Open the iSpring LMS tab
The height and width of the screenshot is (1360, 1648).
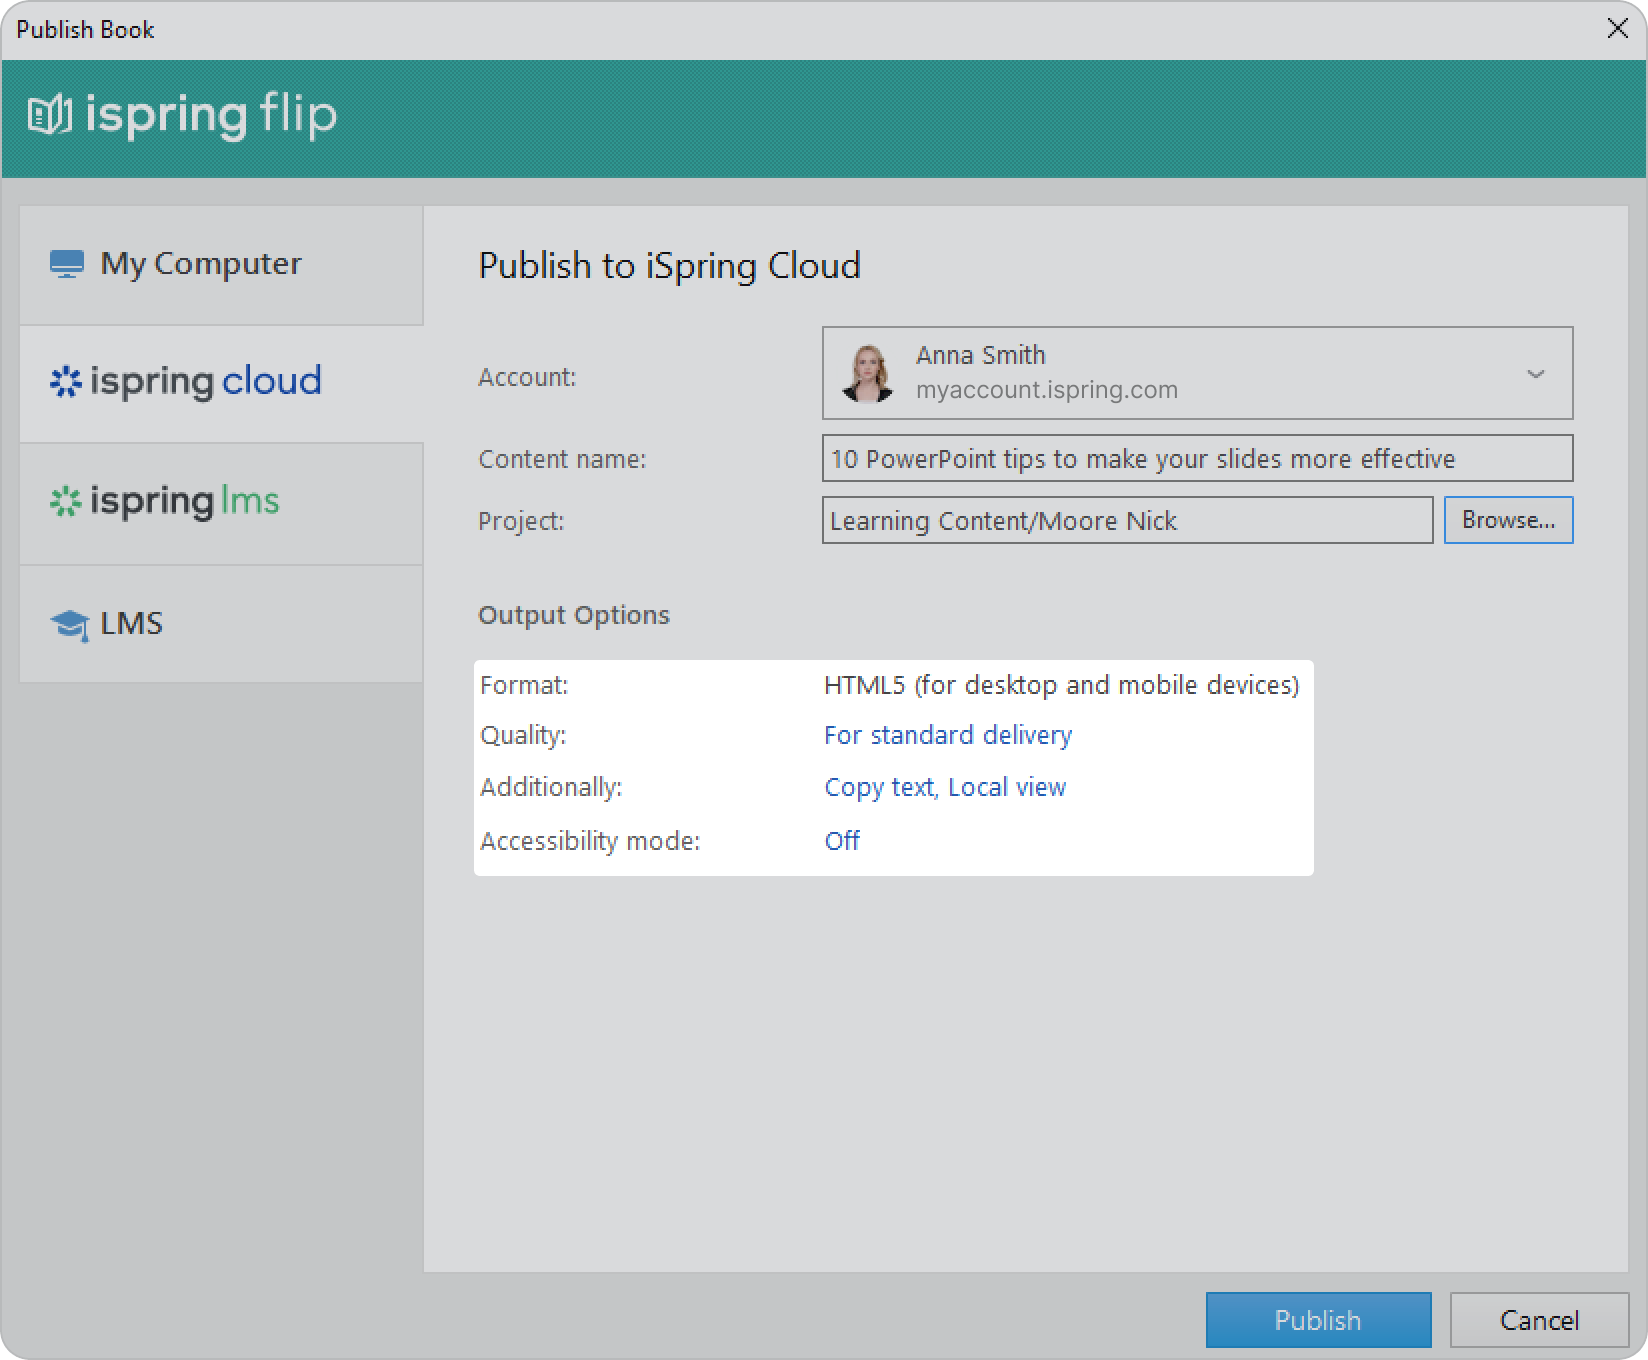(221, 503)
